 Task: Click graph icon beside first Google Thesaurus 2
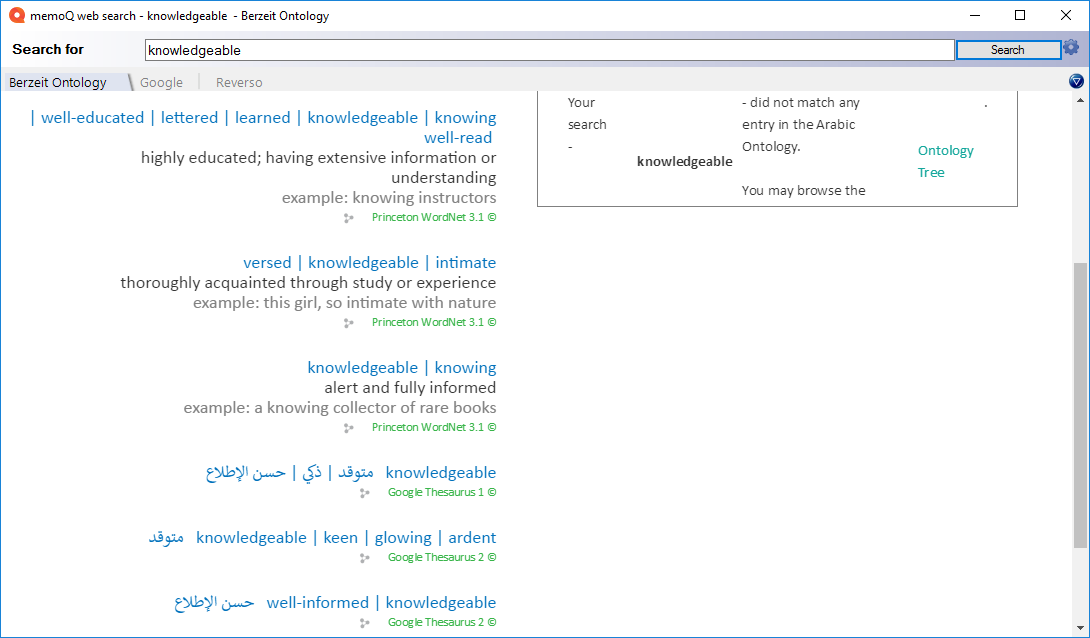pos(365,558)
